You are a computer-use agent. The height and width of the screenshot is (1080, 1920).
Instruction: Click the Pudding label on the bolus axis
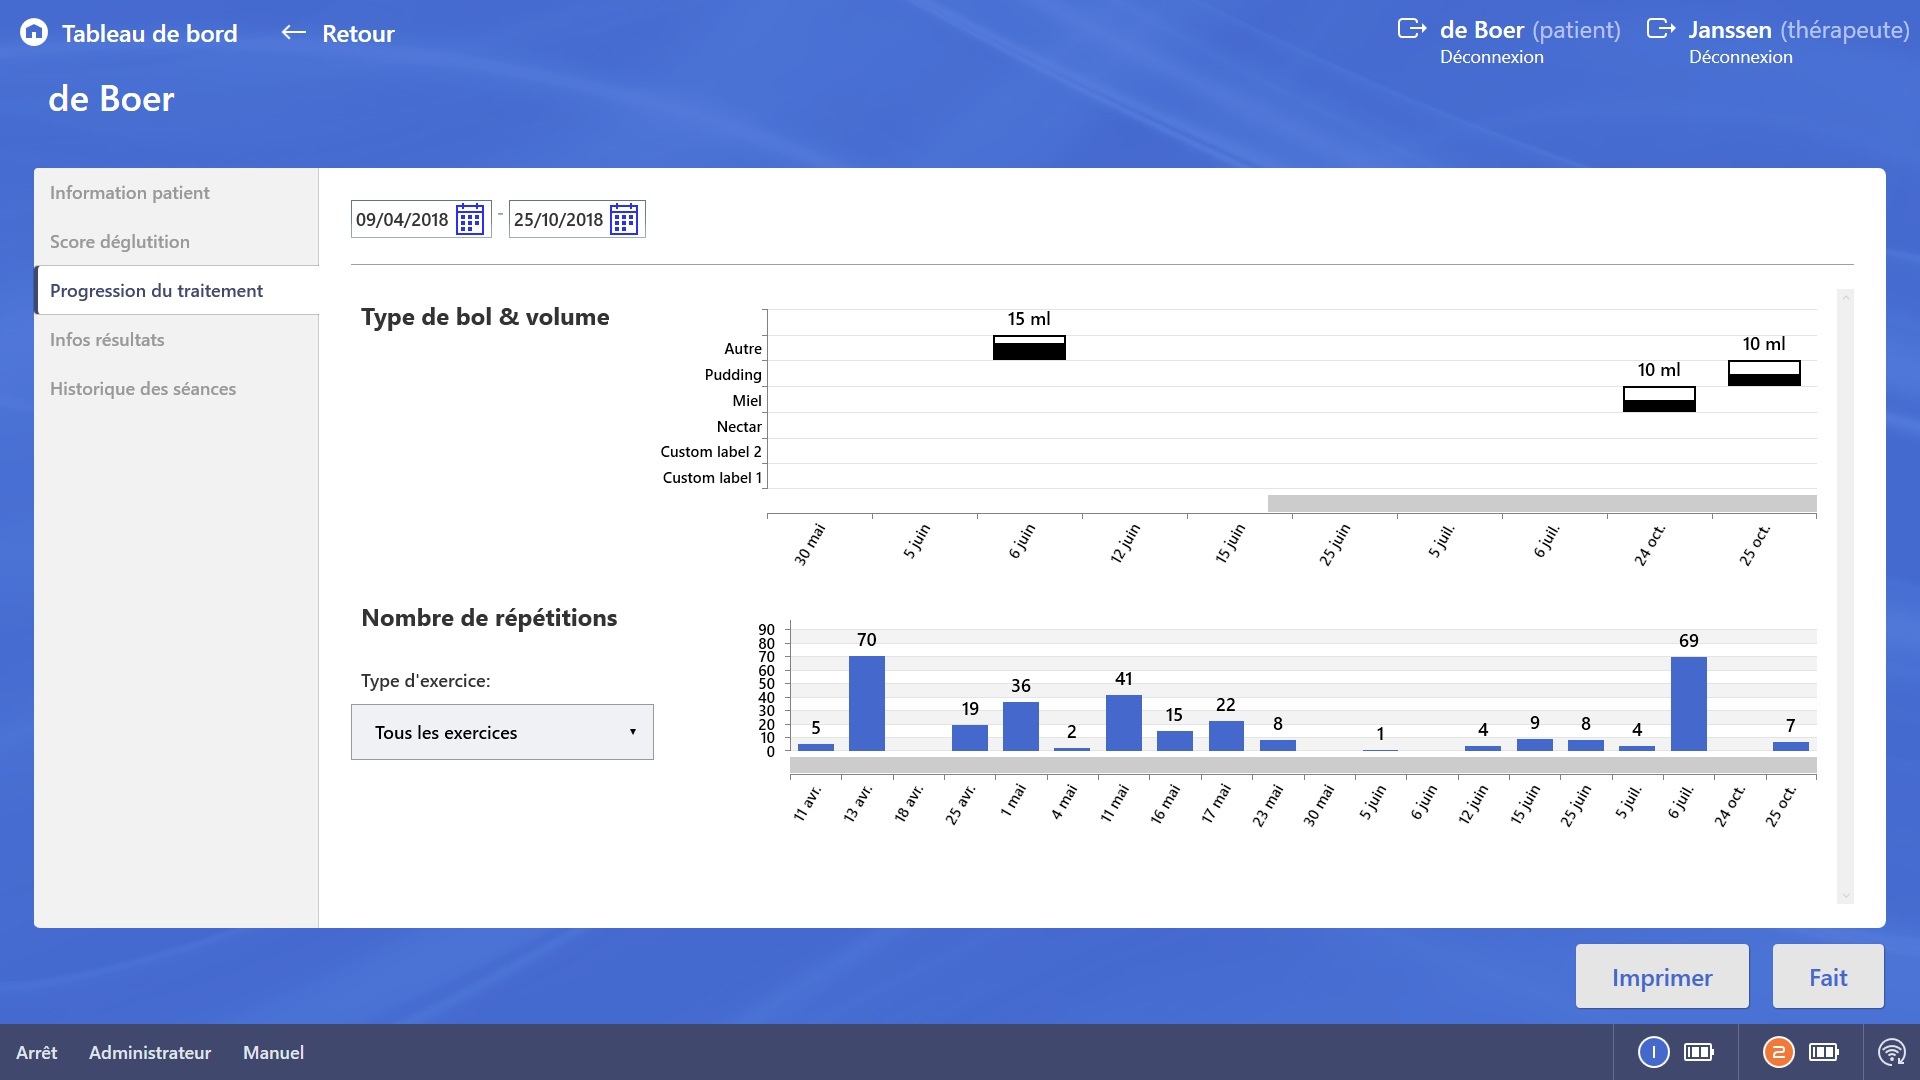point(733,374)
